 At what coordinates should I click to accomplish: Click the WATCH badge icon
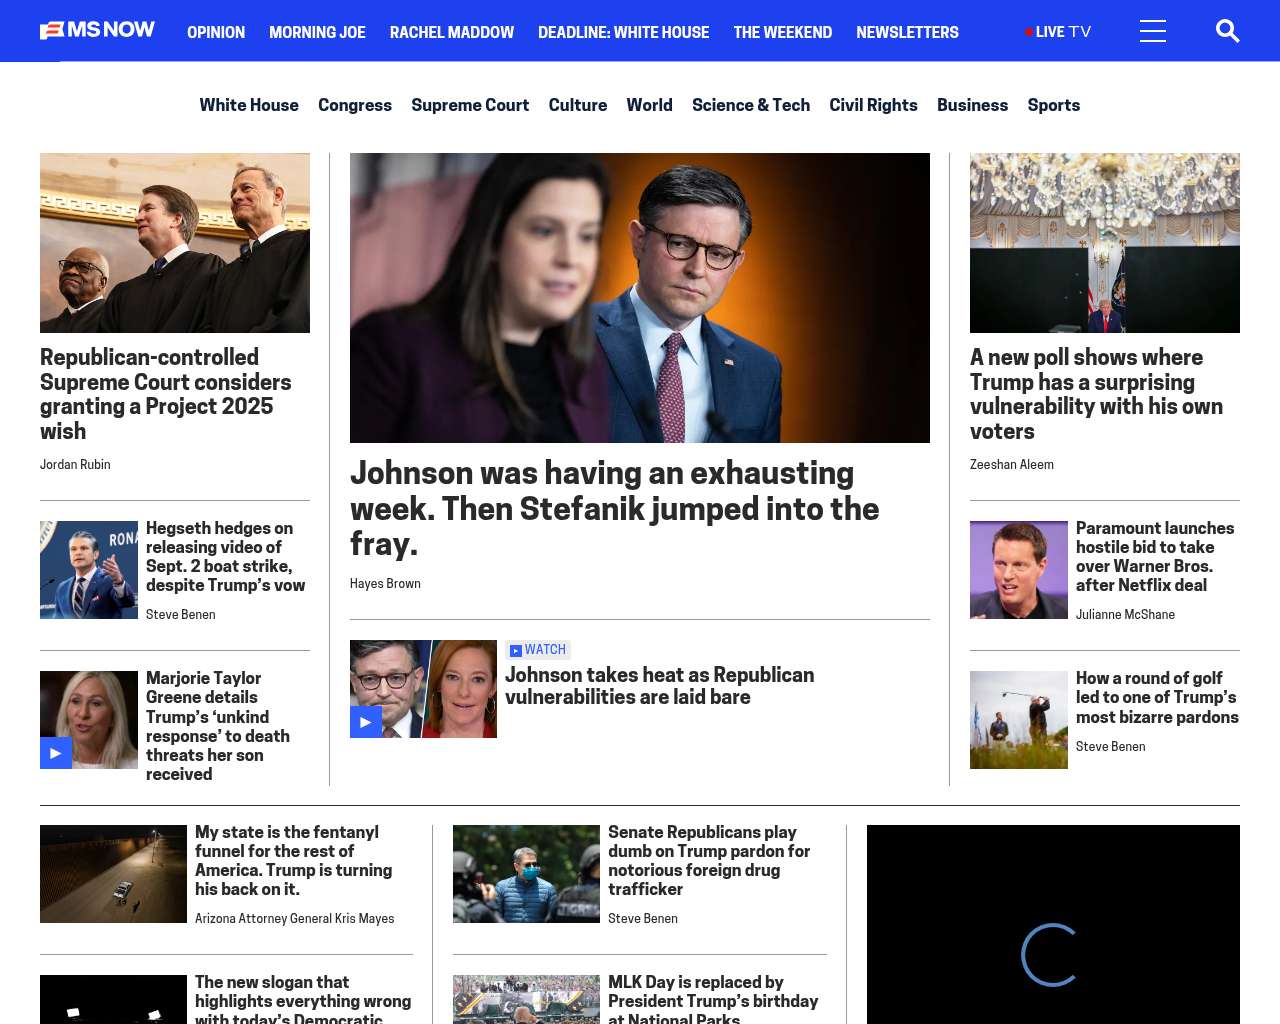(516, 651)
